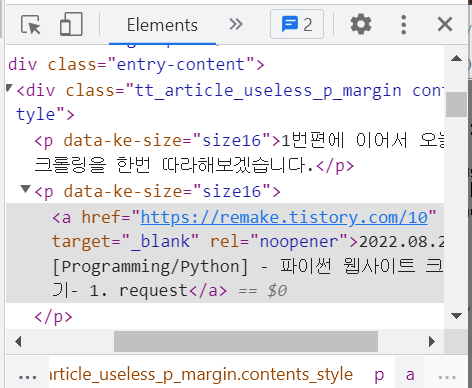Click the vertical scrollbar thumb
The height and width of the screenshot is (388, 472).
pos(456,104)
